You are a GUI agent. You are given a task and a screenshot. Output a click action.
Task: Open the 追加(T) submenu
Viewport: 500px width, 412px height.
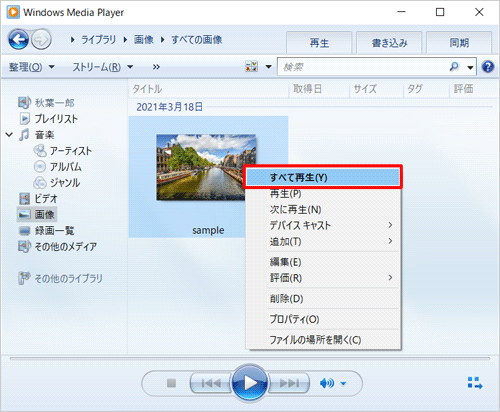point(323,241)
